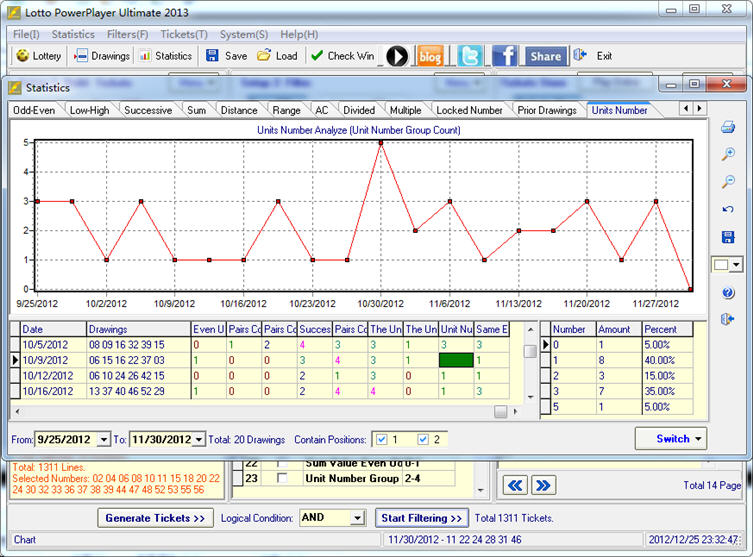Open the help question mark icon
The height and width of the screenshot is (557, 753).
click(728, 292)
